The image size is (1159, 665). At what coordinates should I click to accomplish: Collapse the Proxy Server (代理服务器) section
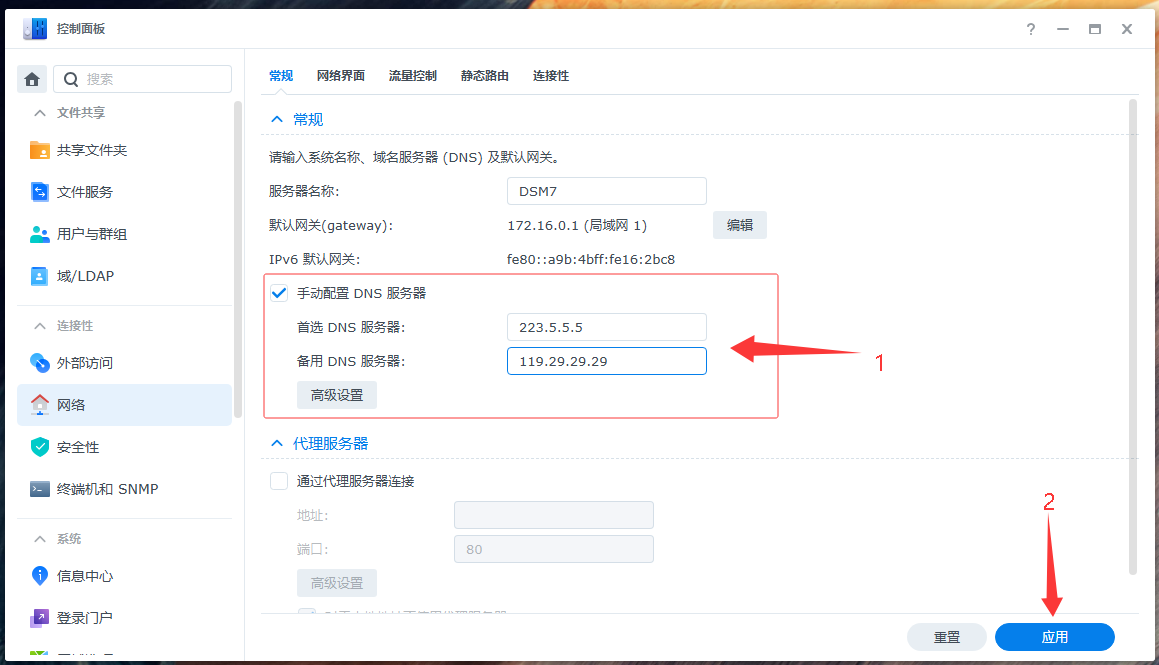277,443
